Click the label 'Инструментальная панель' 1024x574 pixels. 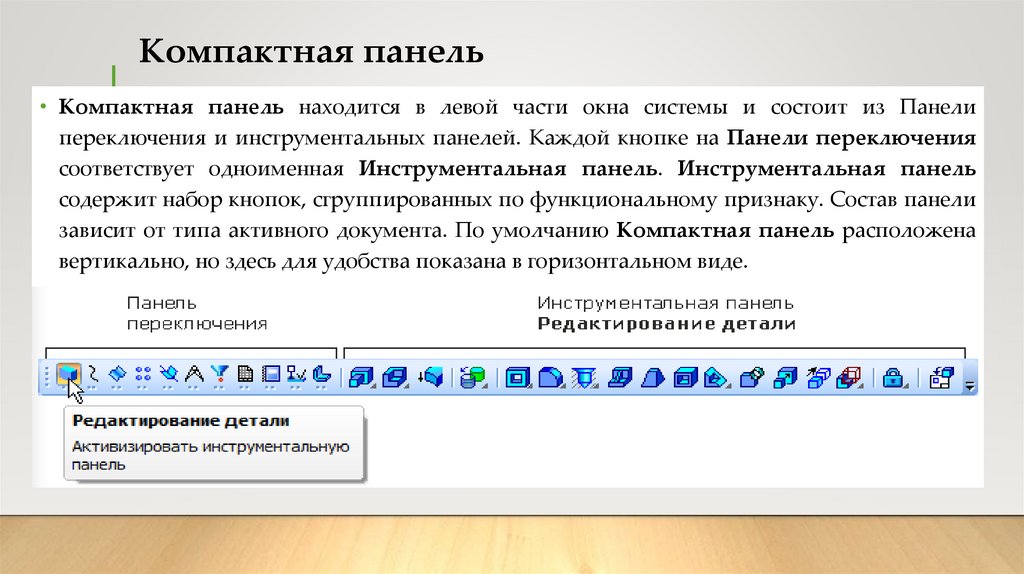(665, 303)
